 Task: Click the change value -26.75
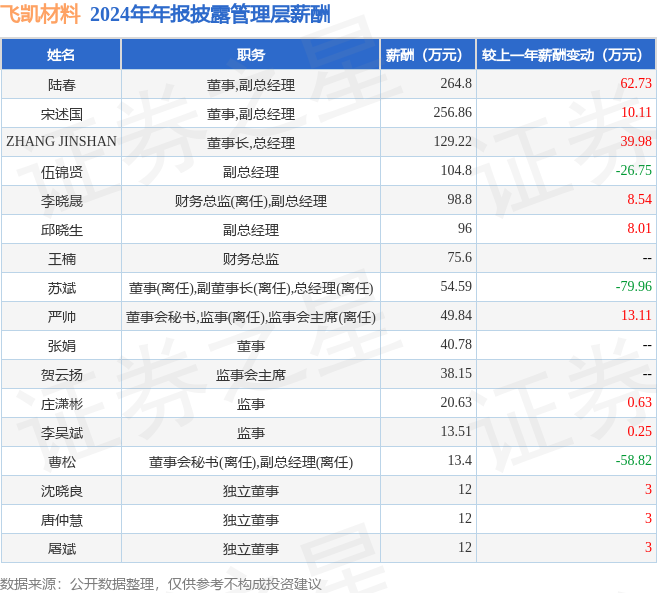[634, 170]
